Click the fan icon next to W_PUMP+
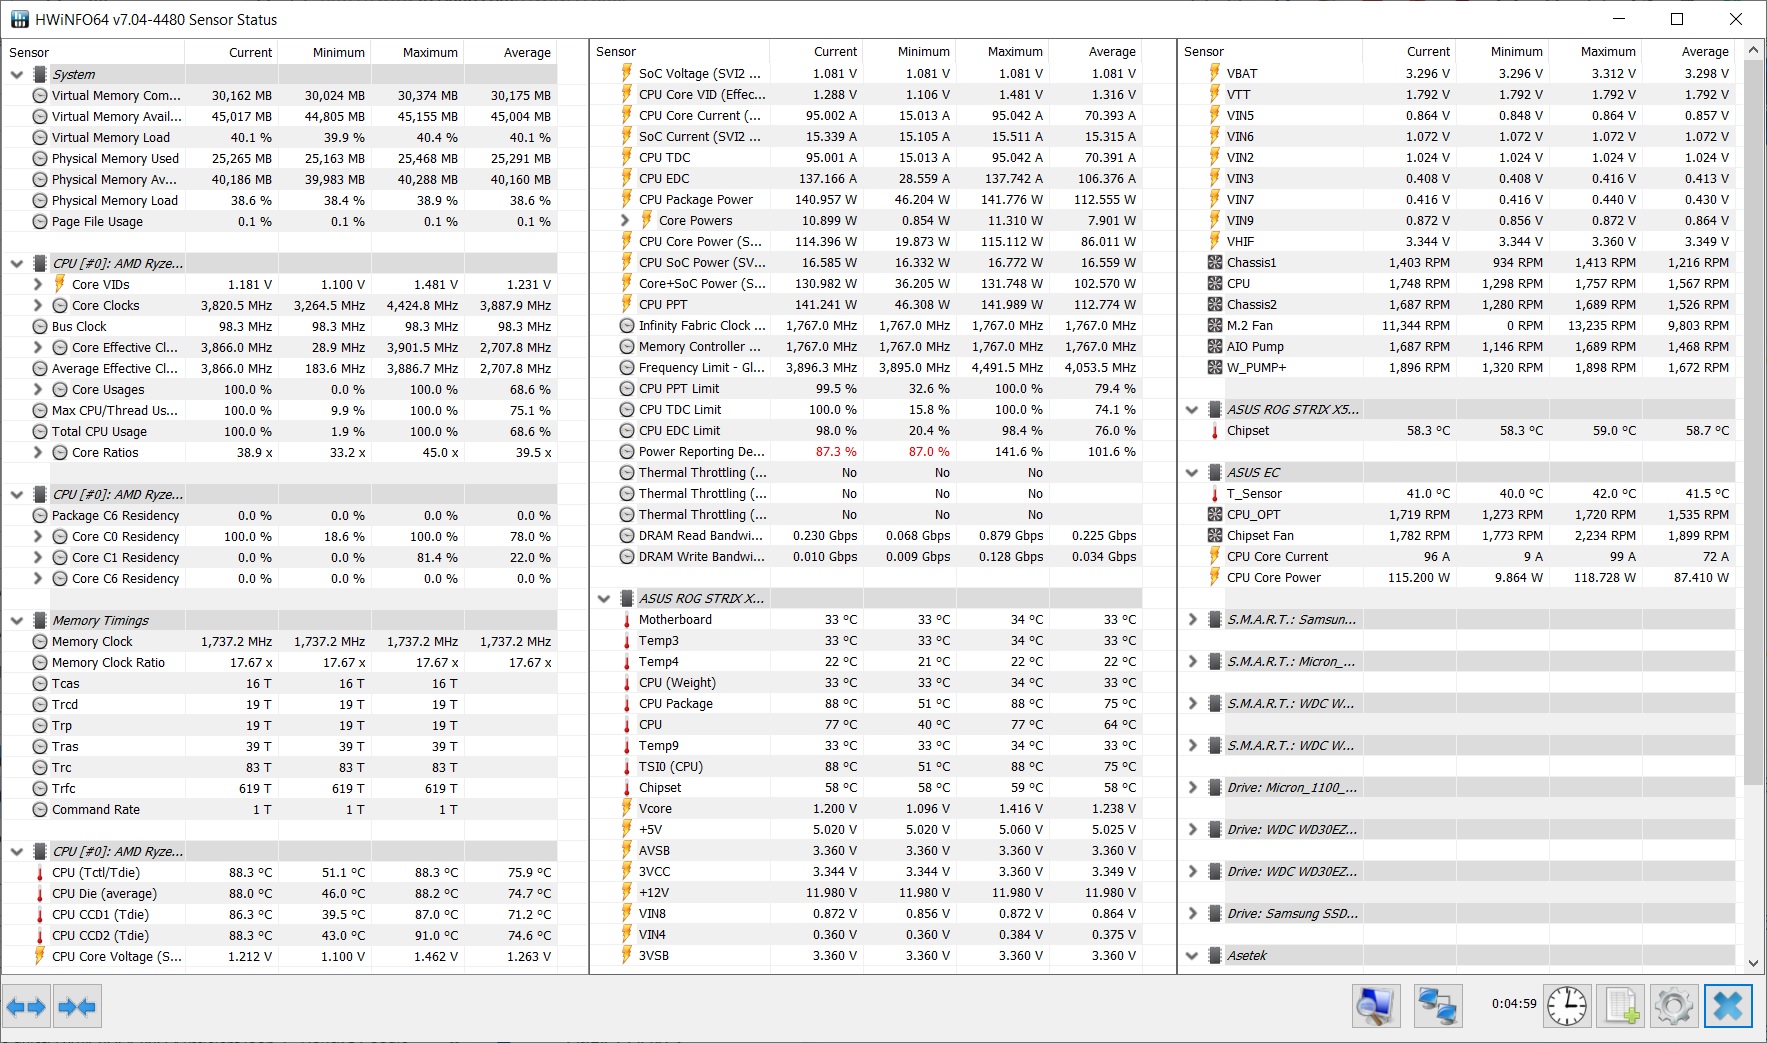1767x1043 pixels. tap(1215, 368)
